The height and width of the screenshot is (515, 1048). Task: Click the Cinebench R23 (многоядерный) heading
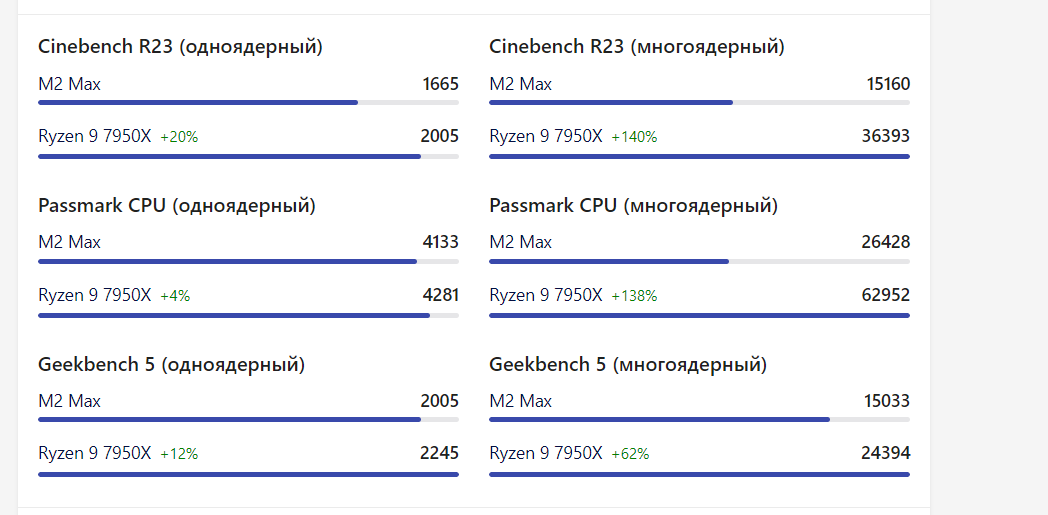click(637, 46)
